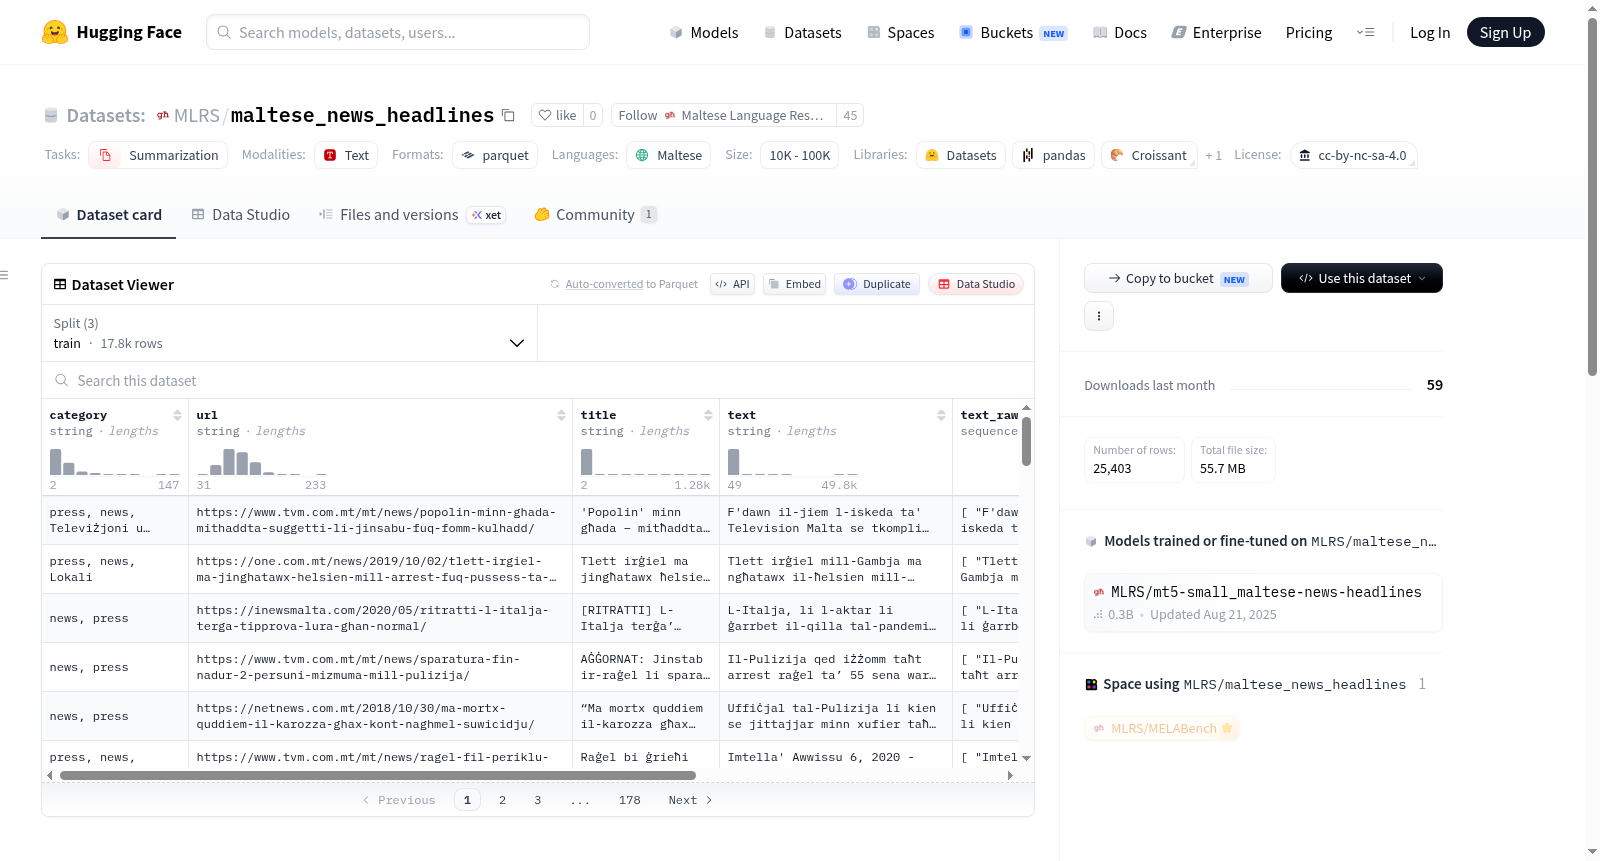The width and height of the screenshot is (1600, 861).
Task: Click the Sign Up button
Action: tap(1505, 32)
